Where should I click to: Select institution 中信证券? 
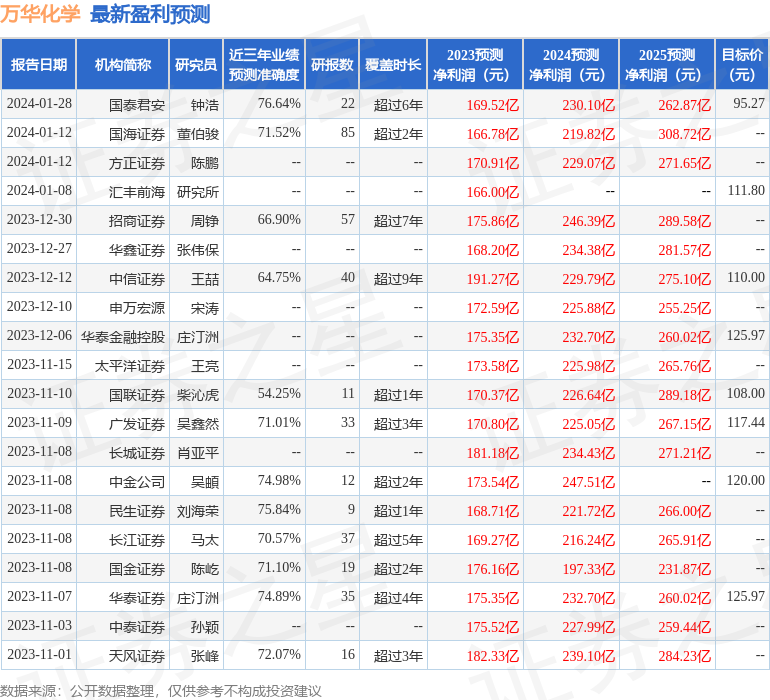pos(137,279)
